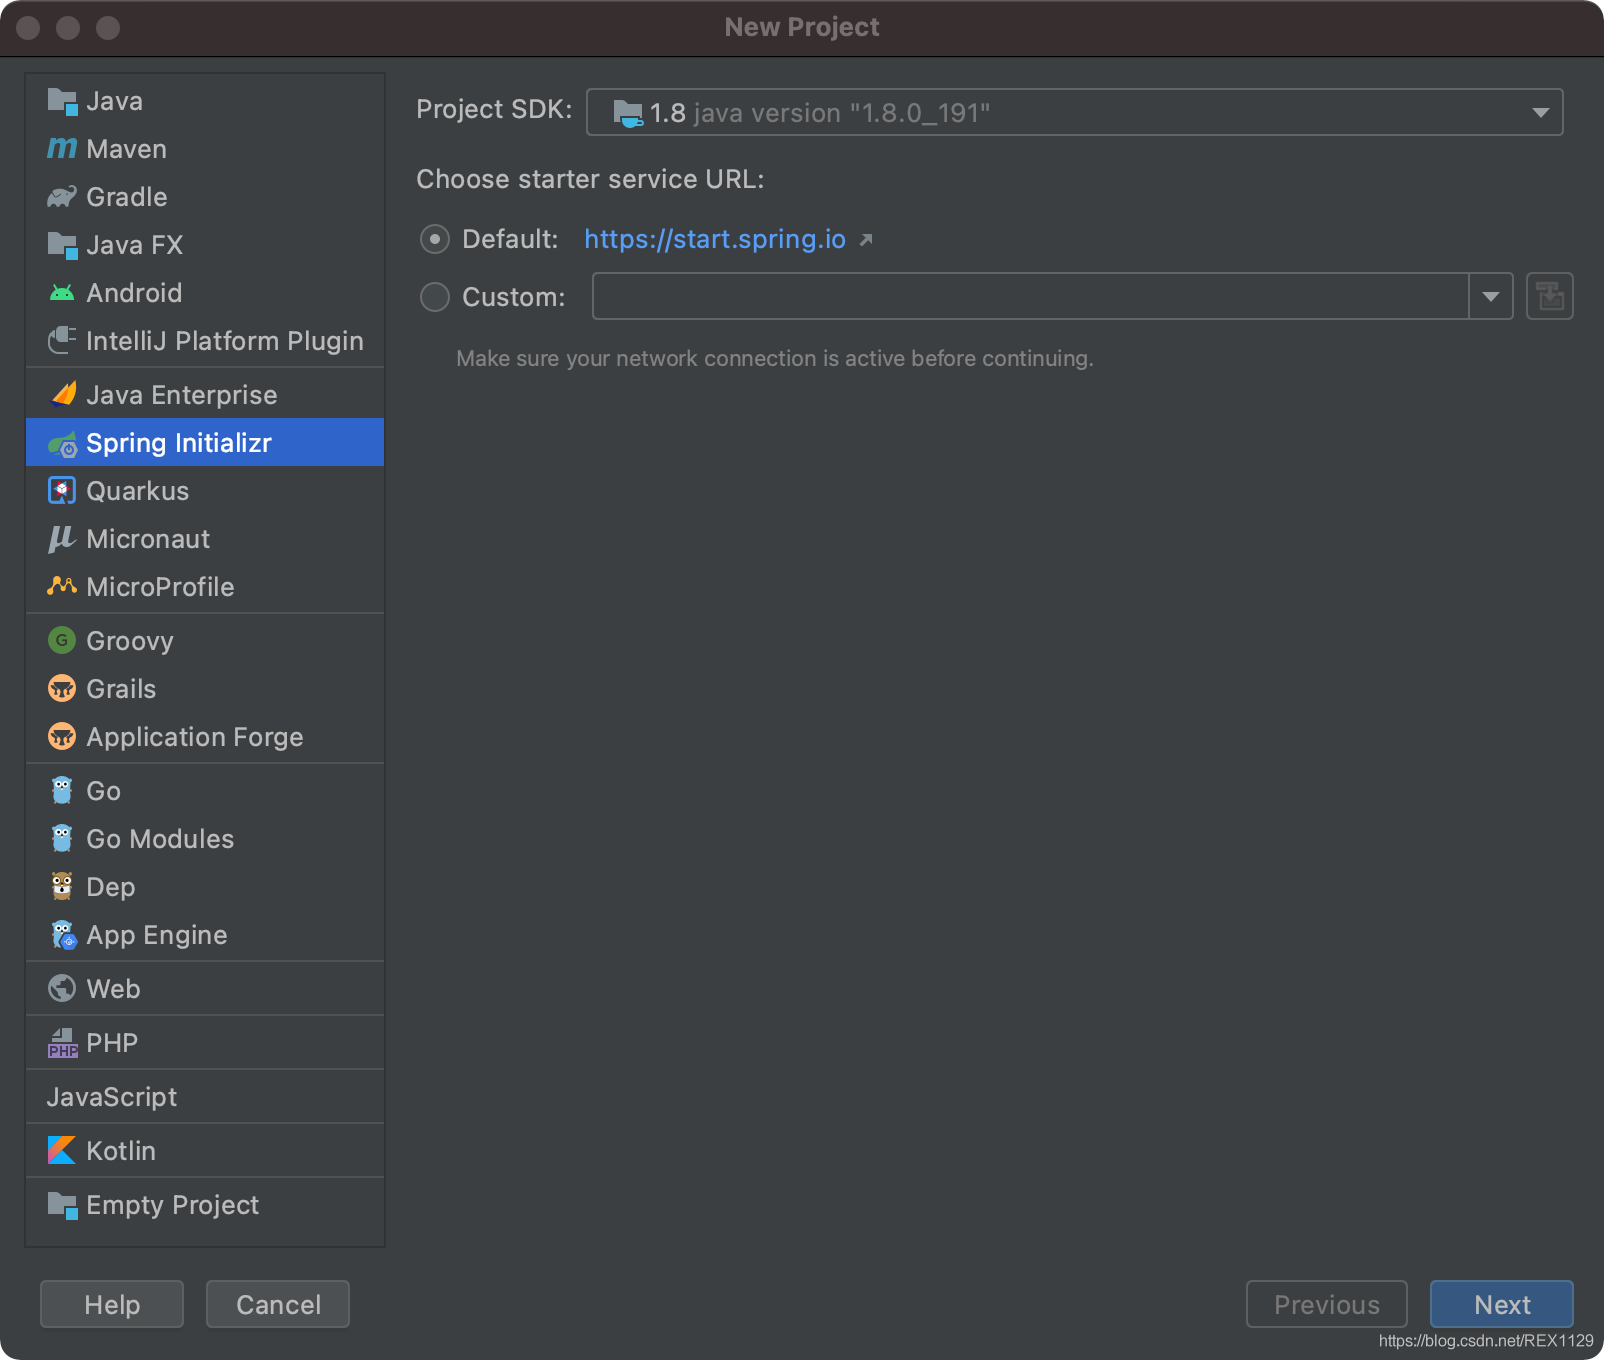Click the Empty Project folder icon
This screenshot has height=1360, width=1604.
click(62, 1205)
